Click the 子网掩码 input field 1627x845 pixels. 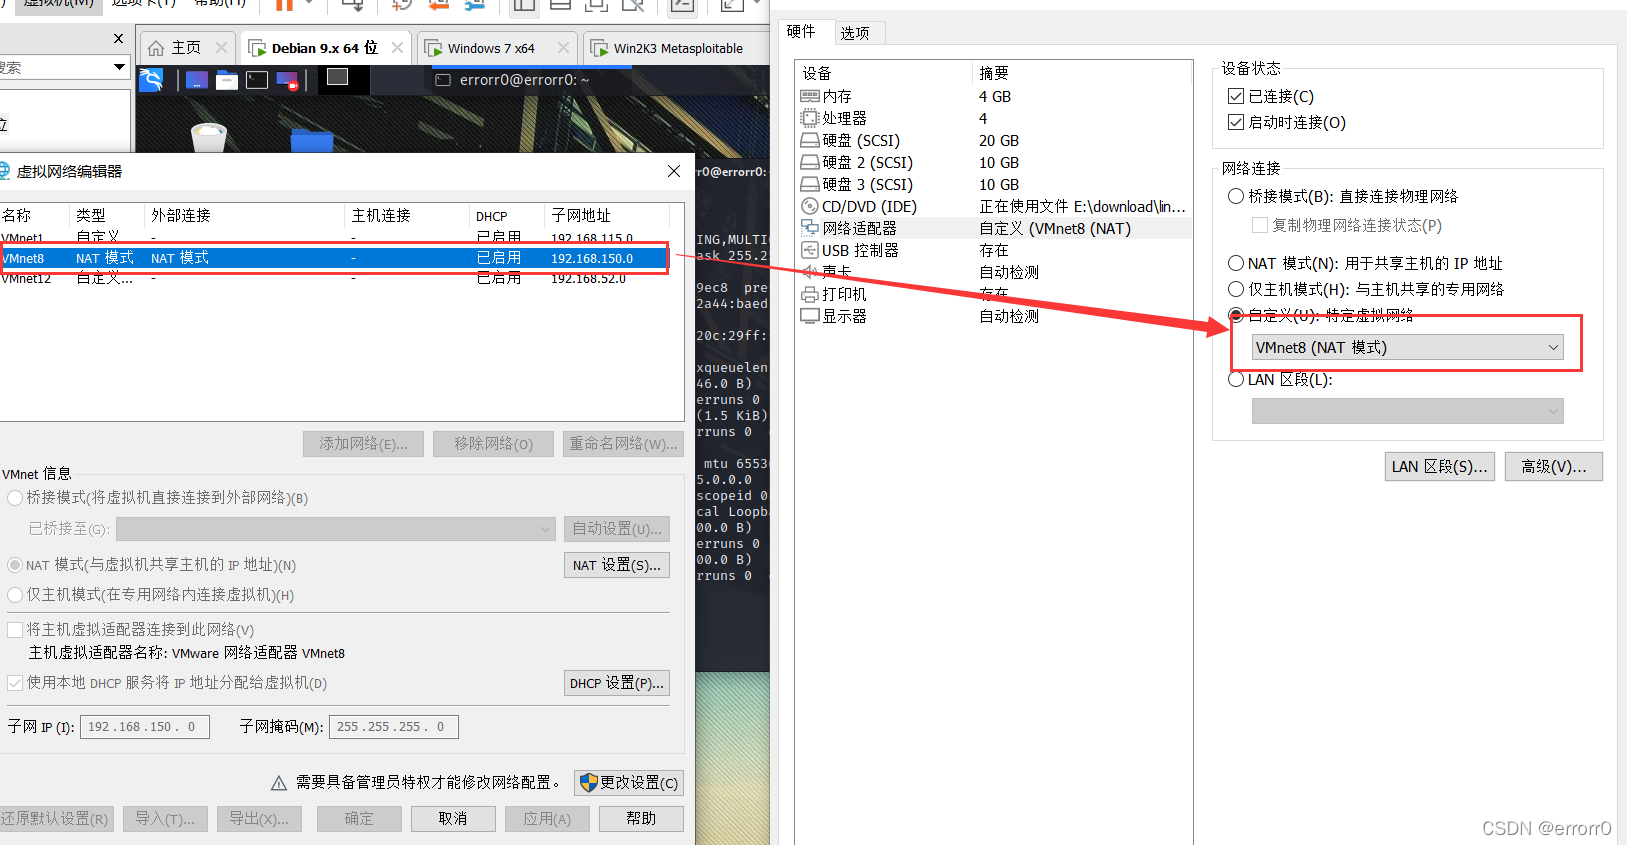coord(394,727)
